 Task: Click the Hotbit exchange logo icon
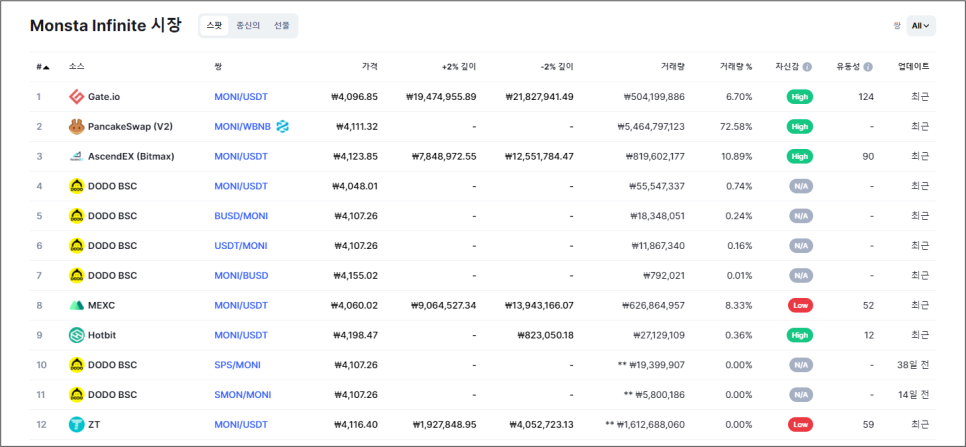76,335
